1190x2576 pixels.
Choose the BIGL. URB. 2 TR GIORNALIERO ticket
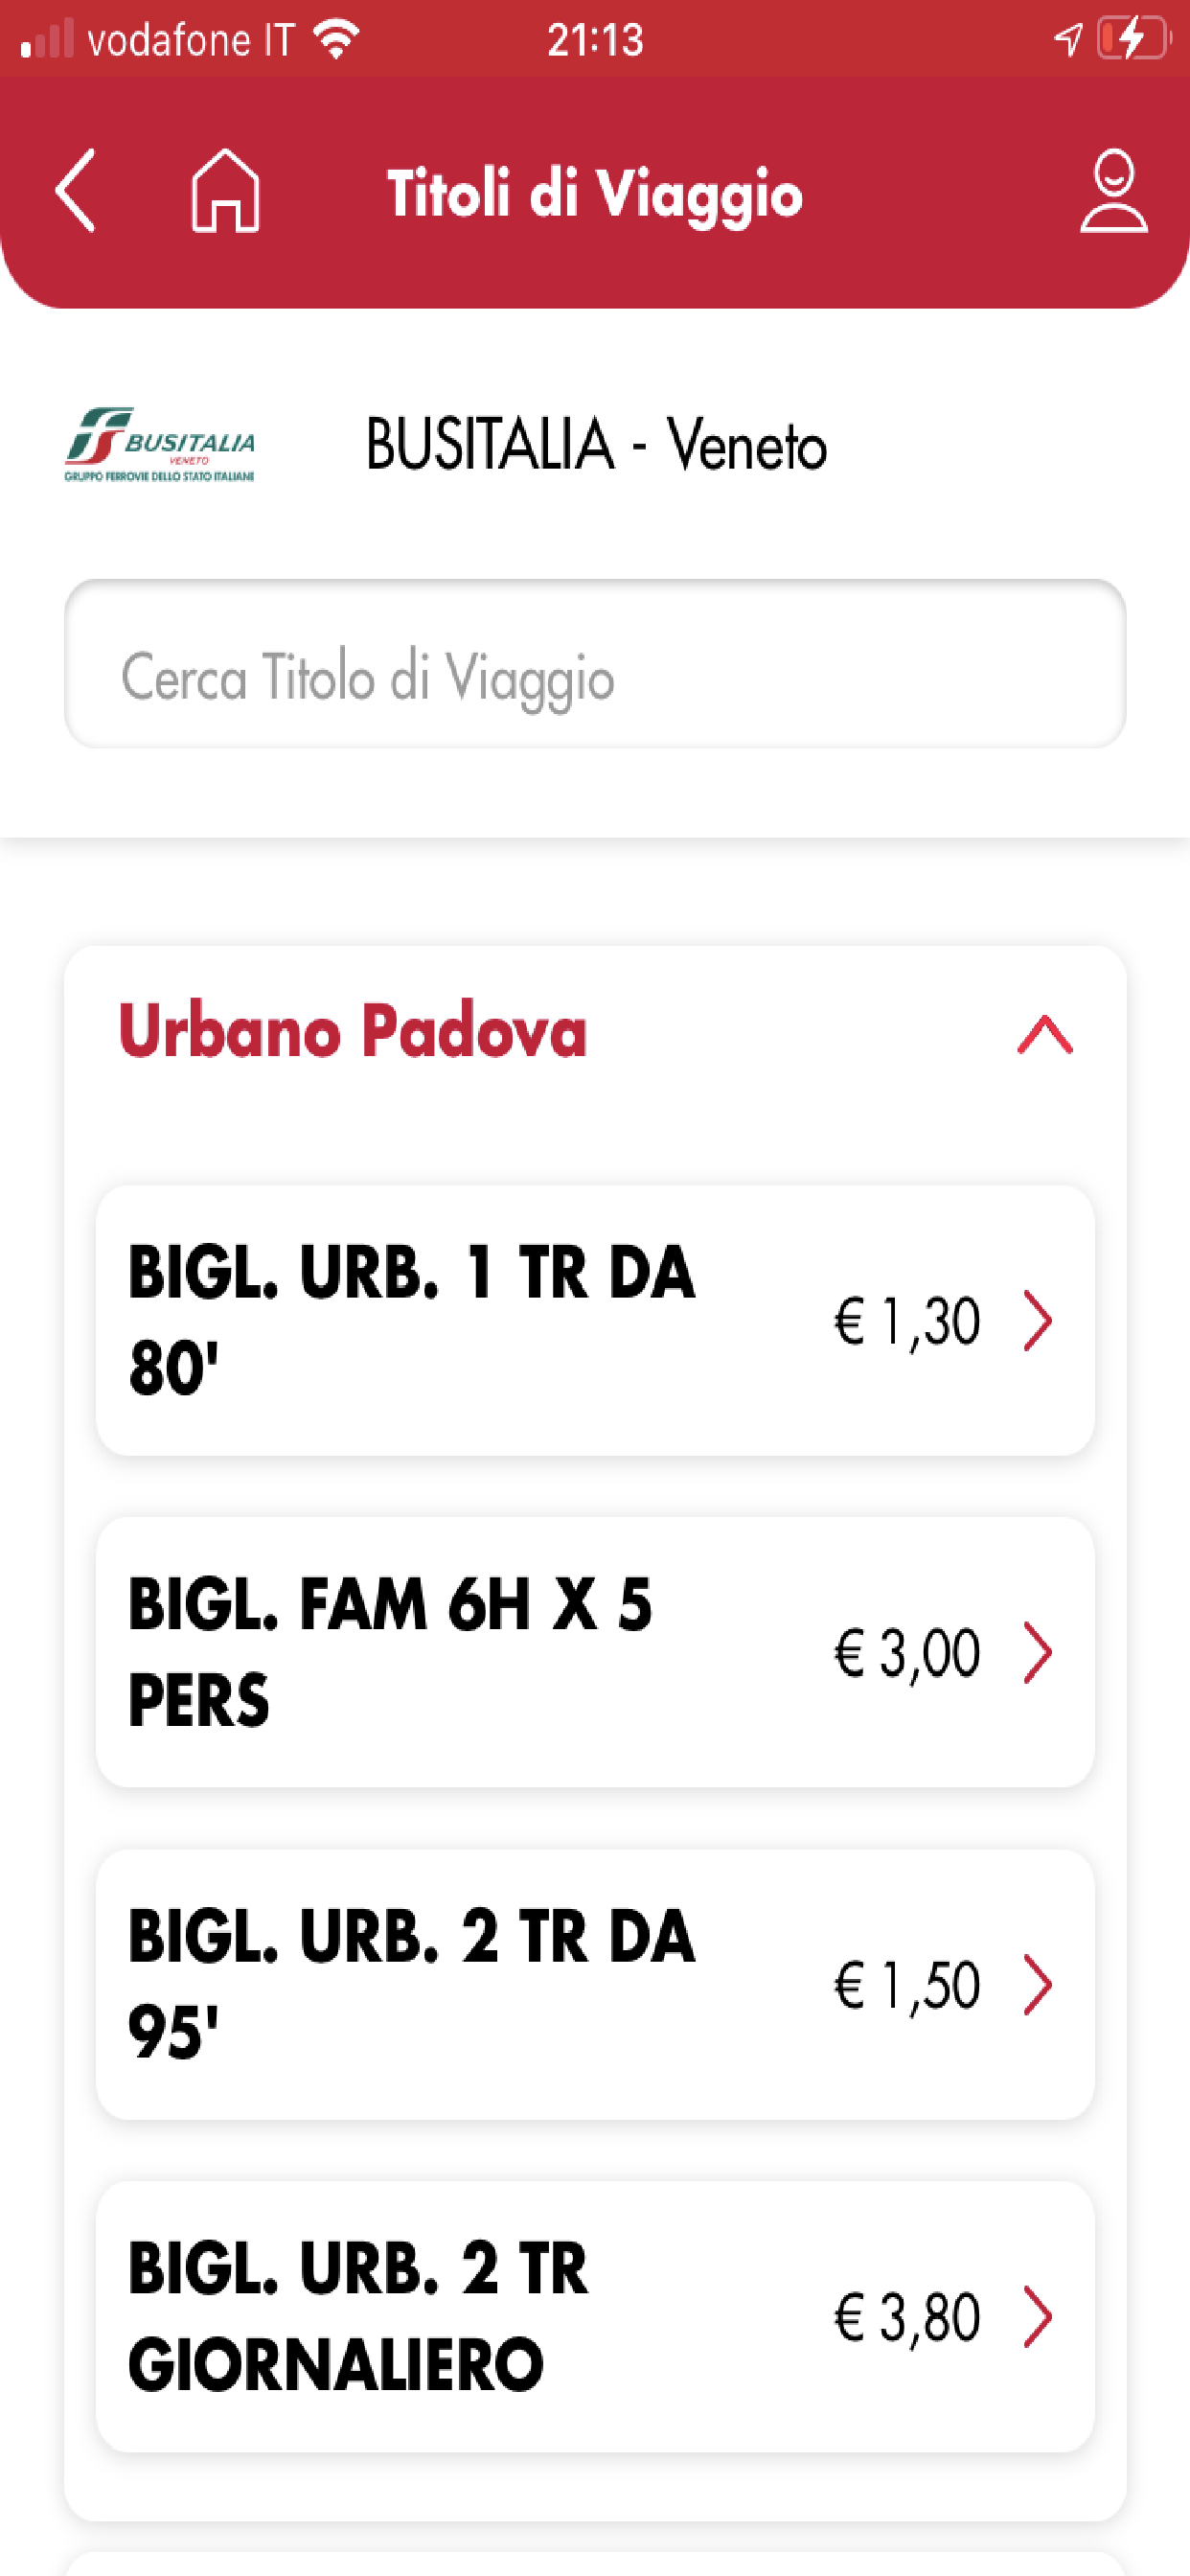click(358, 2316)
